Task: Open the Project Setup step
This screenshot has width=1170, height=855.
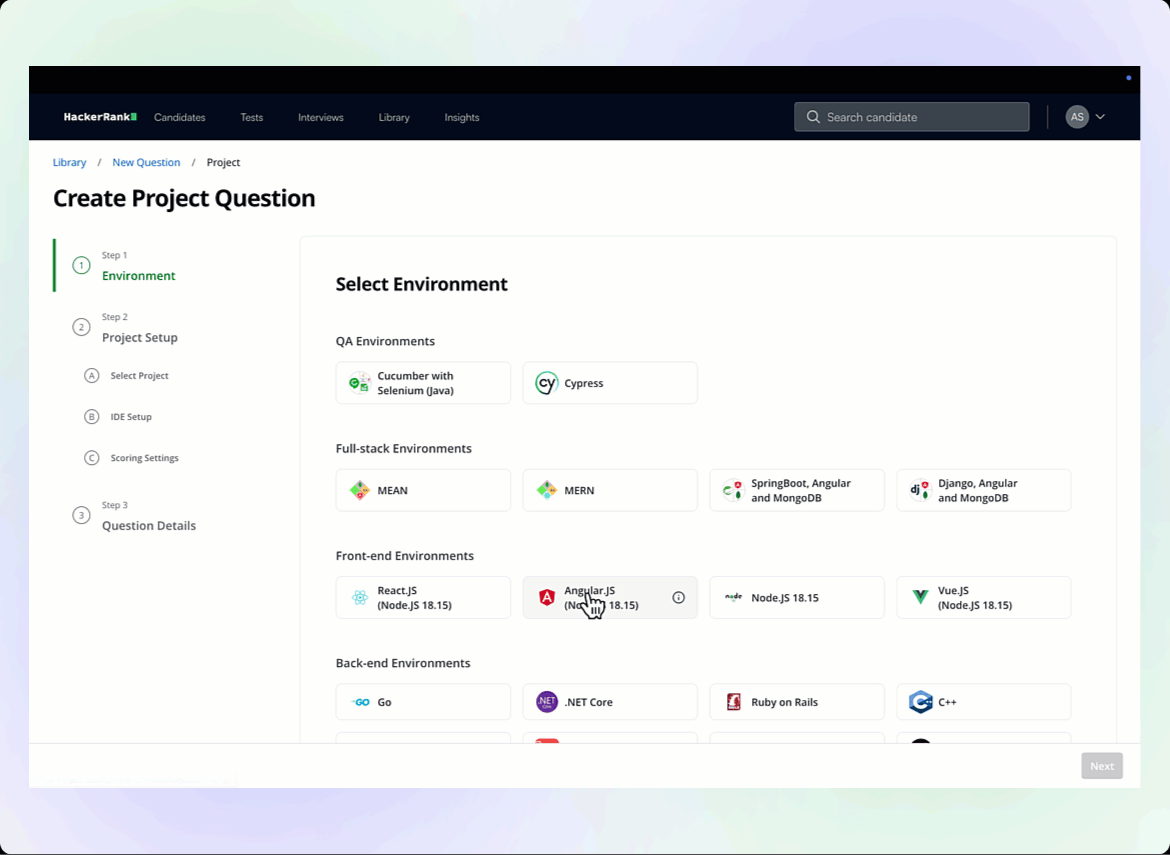Action: 140,337
